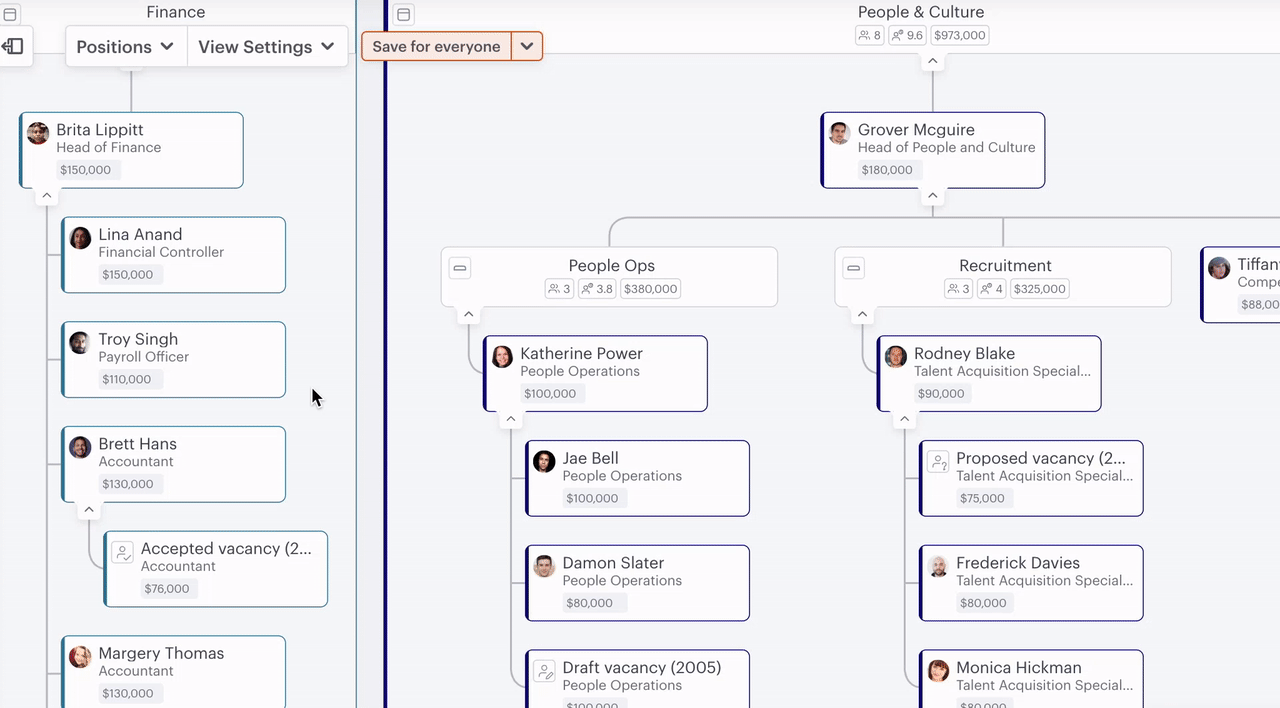Click the Save for everyone button
Viewport: 1280px width, 708px height.
coord(436,46)
